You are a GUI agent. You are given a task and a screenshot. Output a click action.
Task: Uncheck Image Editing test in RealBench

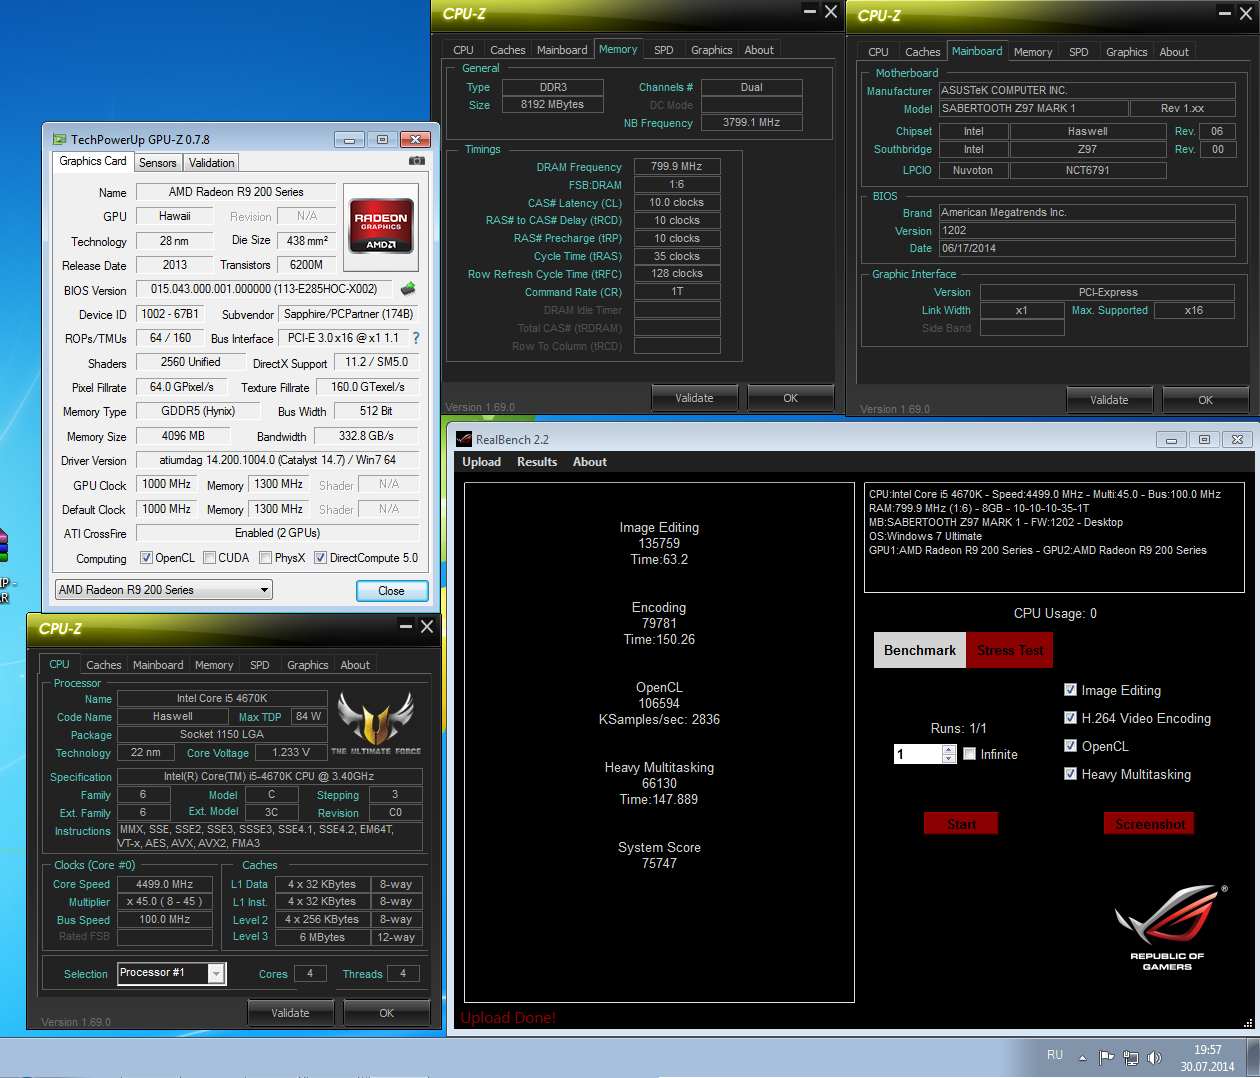pyautogui.click(x=1070, y=690)
